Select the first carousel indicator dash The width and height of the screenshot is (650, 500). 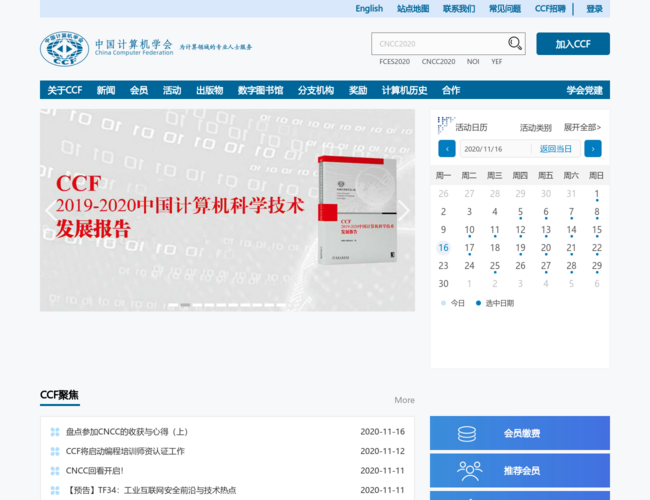tap(173, 305)
